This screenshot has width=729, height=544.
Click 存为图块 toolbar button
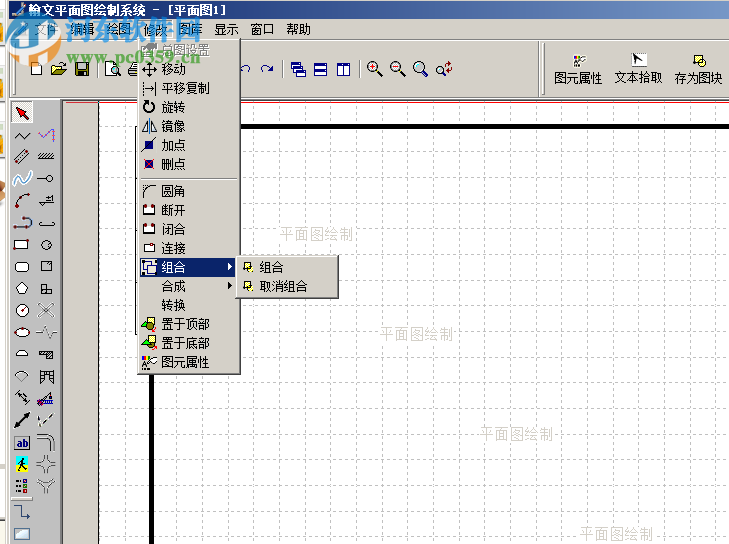(x=698, y=70)
